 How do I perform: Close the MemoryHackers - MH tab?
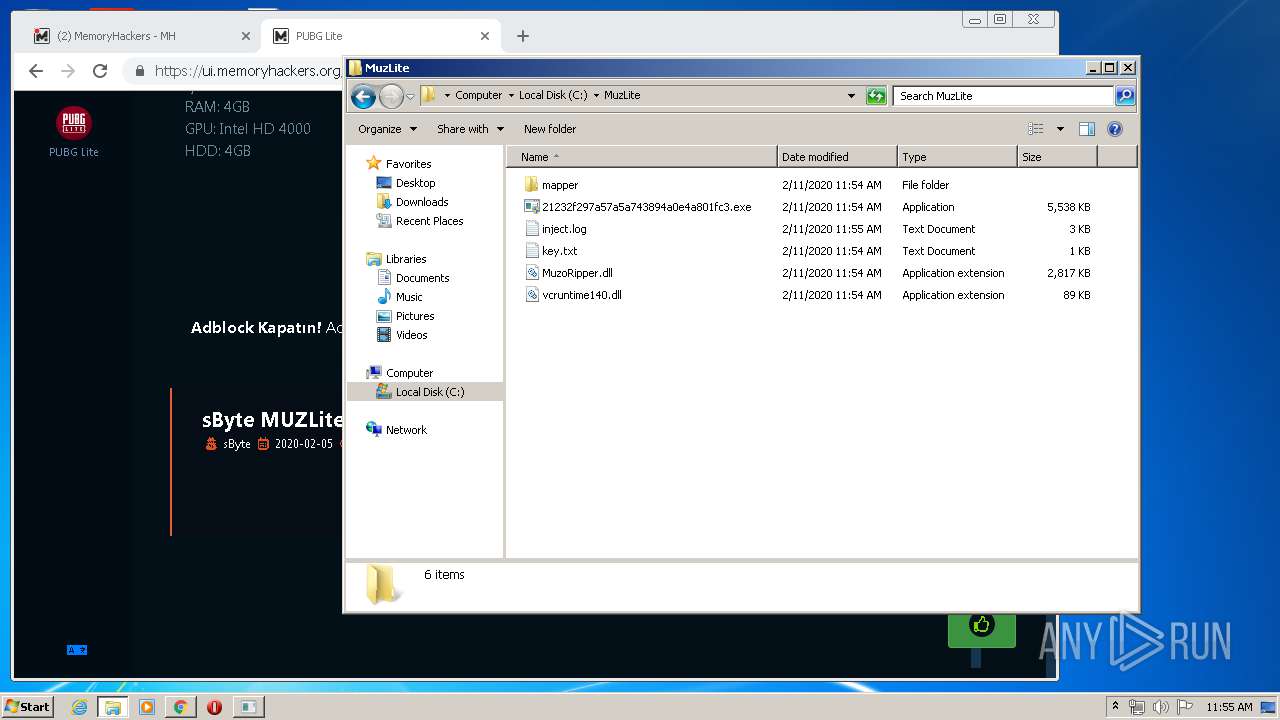point(245,36)
